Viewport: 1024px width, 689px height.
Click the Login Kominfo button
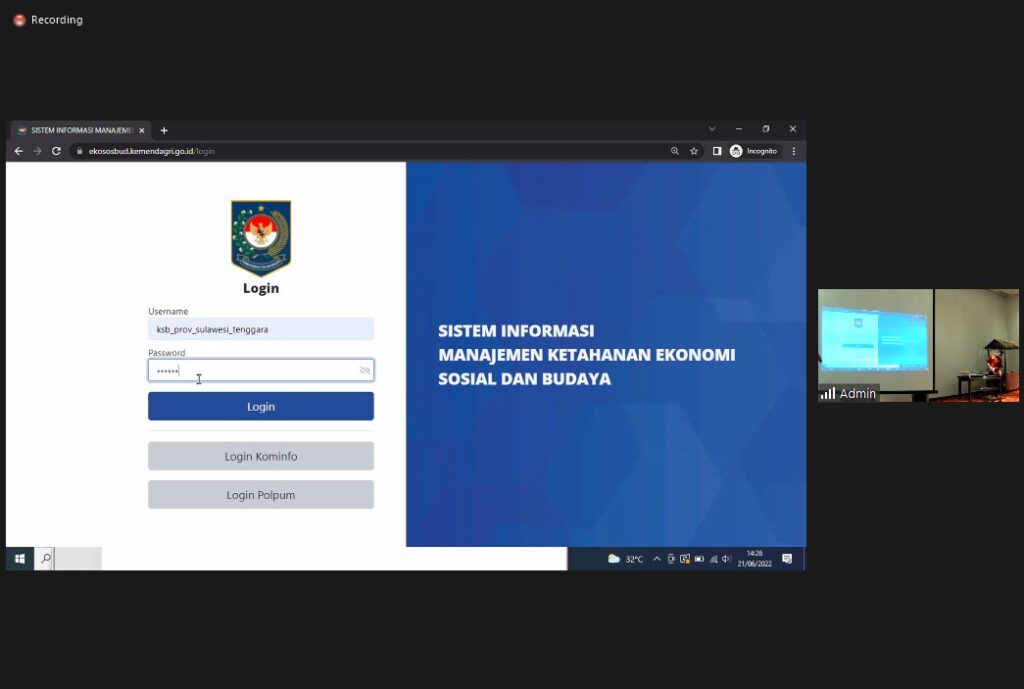pos(261,456)
